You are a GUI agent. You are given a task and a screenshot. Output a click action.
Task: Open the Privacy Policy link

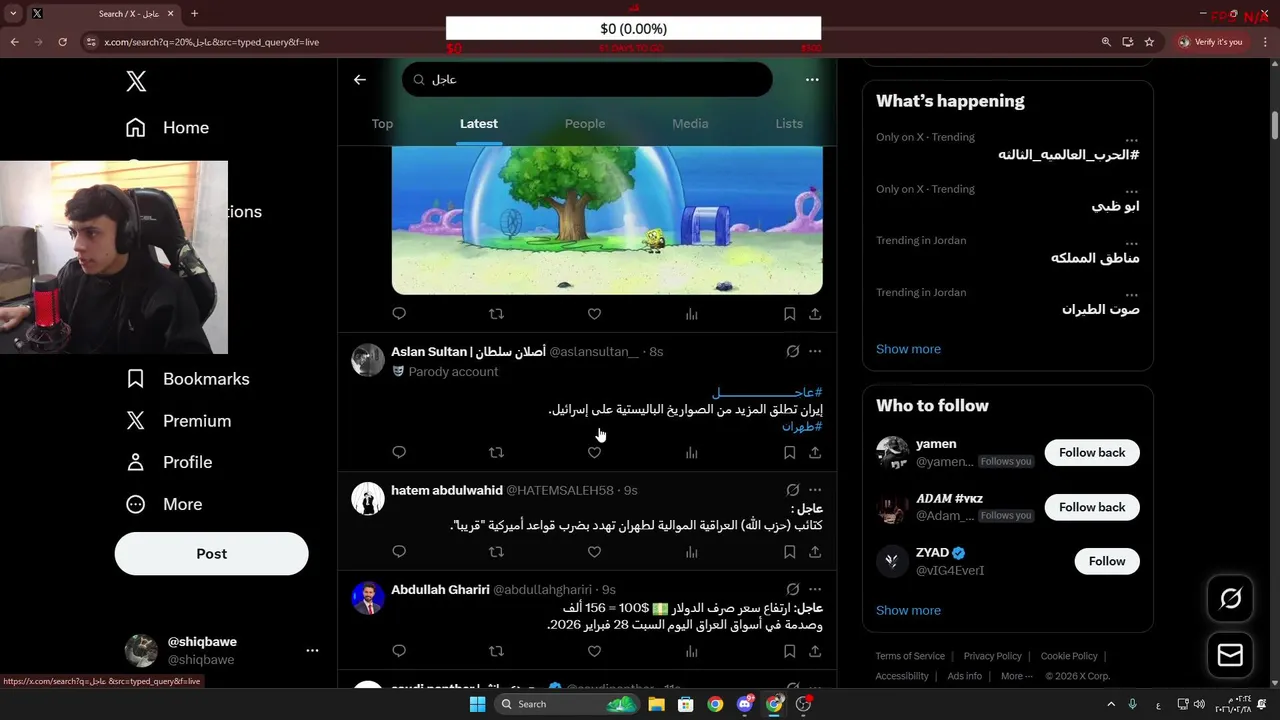click(993, 656)
